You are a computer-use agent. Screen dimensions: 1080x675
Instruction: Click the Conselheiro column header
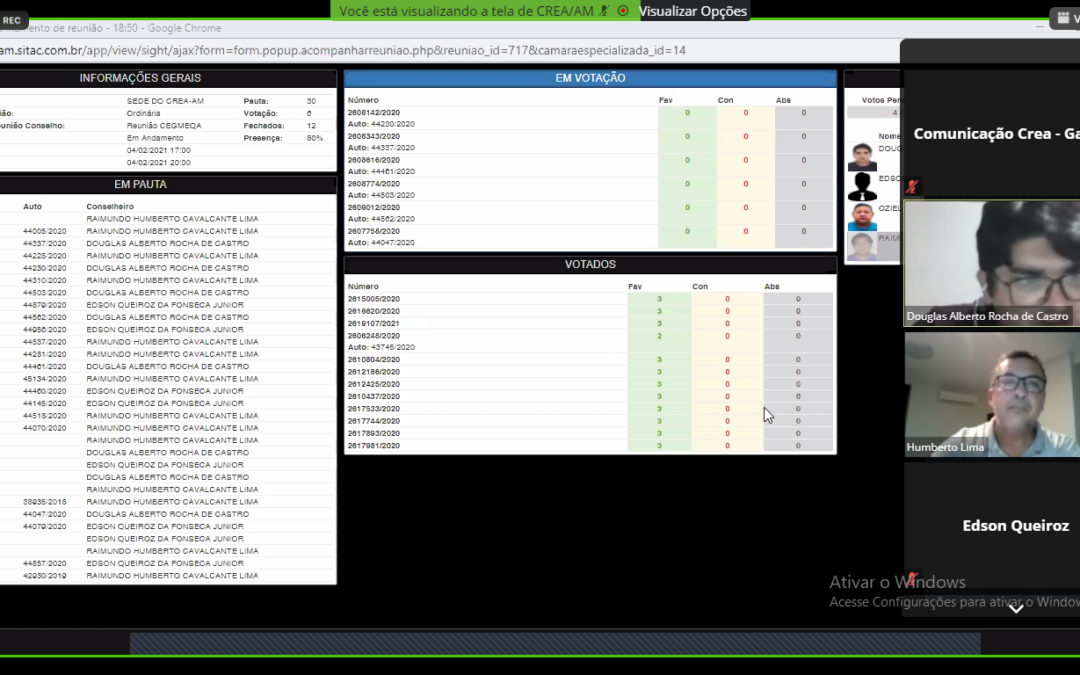(x=110, y=207)
